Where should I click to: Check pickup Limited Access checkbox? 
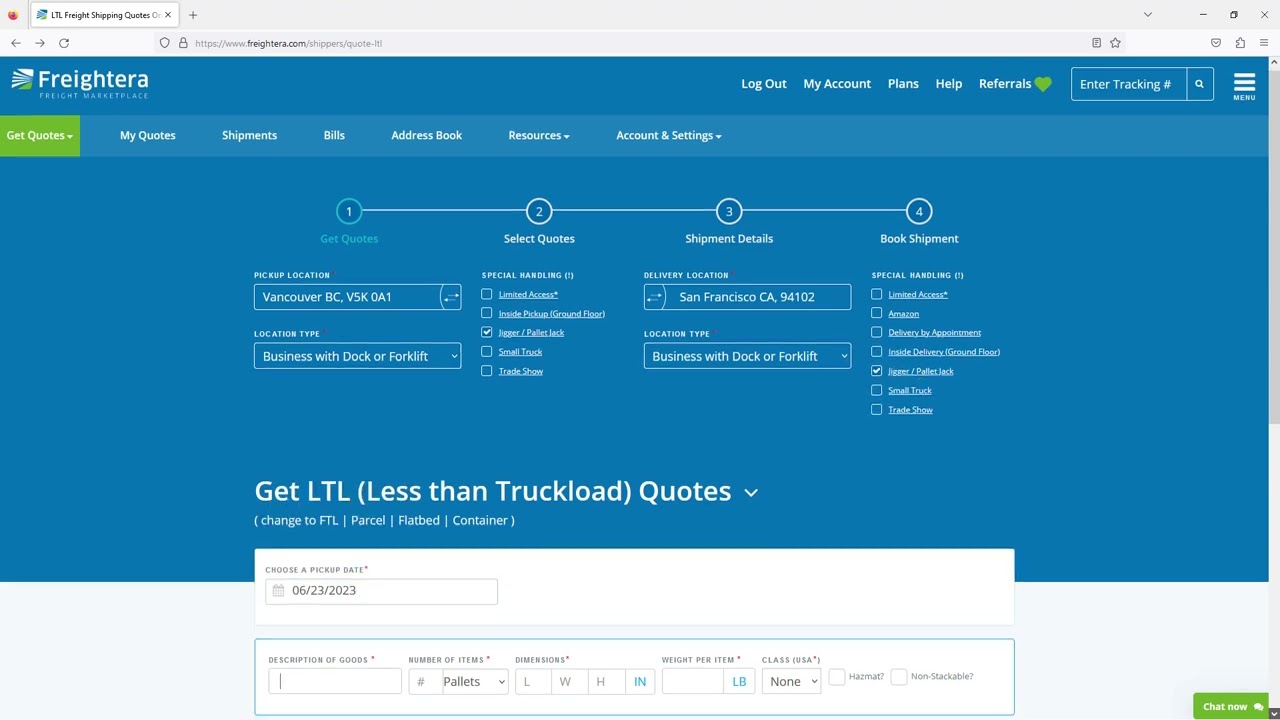pyautogui.click(x=487, y=294)
